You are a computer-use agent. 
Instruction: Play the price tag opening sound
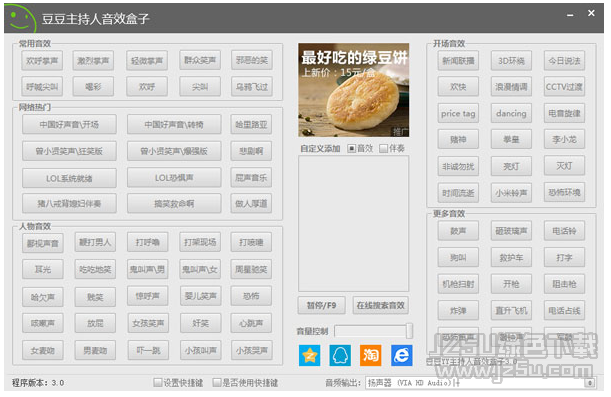coord(458,113)
